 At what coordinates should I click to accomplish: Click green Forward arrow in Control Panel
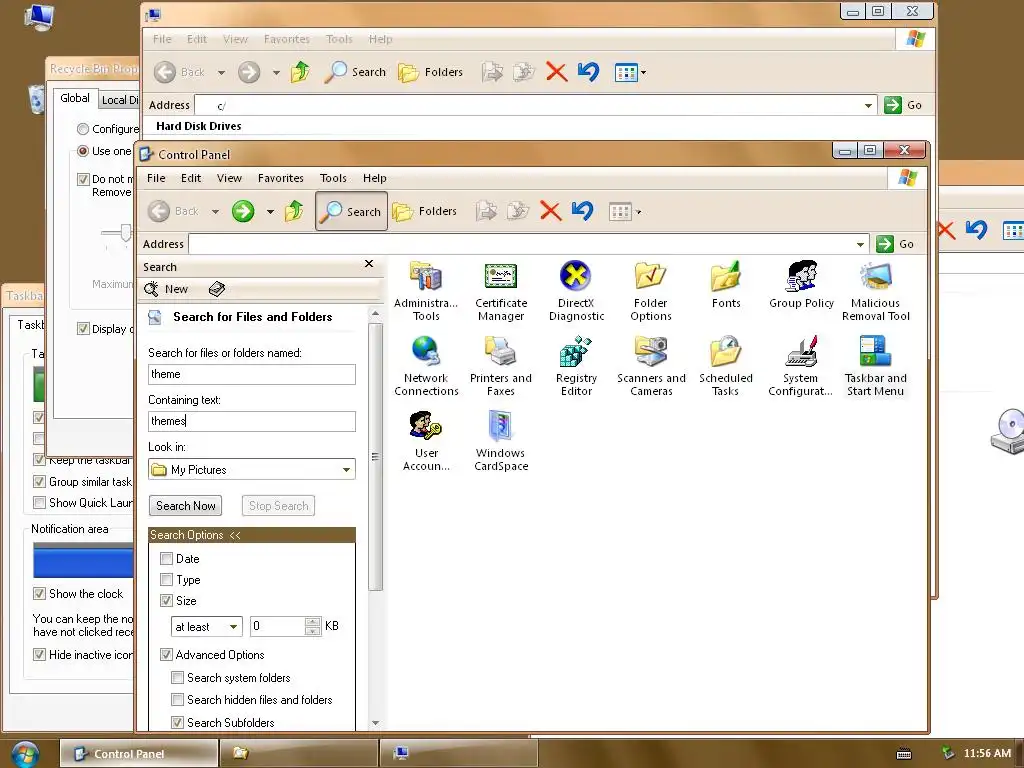[243, 211]
